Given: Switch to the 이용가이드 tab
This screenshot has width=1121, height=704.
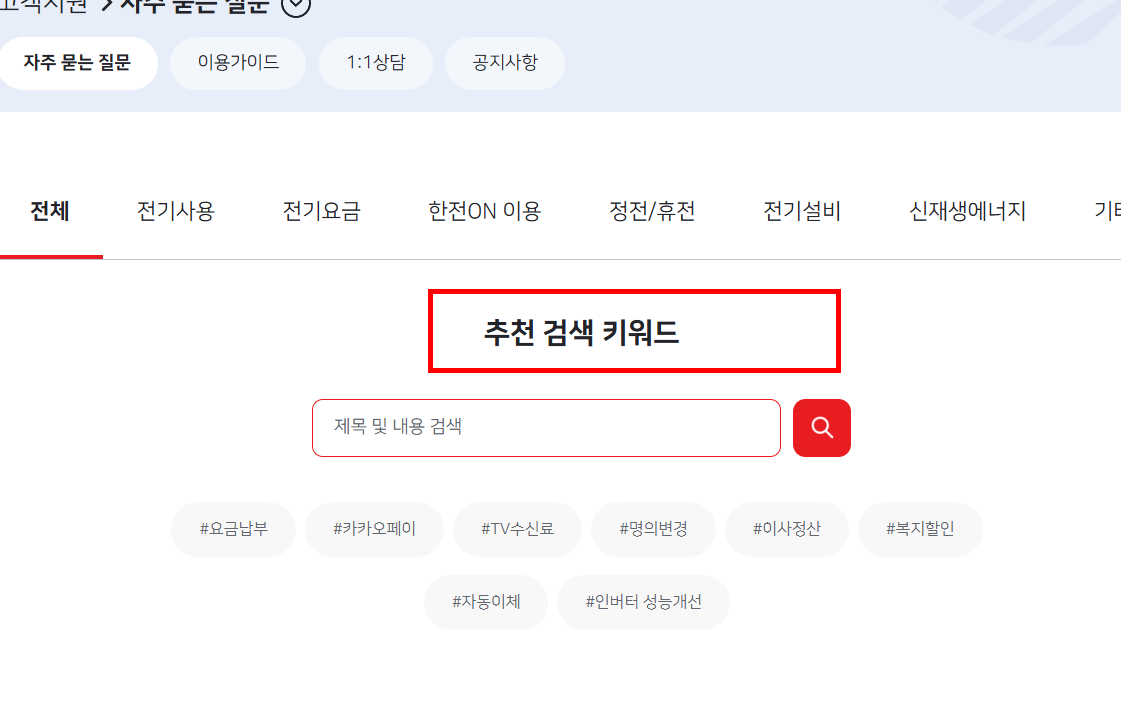Looking at the screenshot, I should tap(237, 62).
